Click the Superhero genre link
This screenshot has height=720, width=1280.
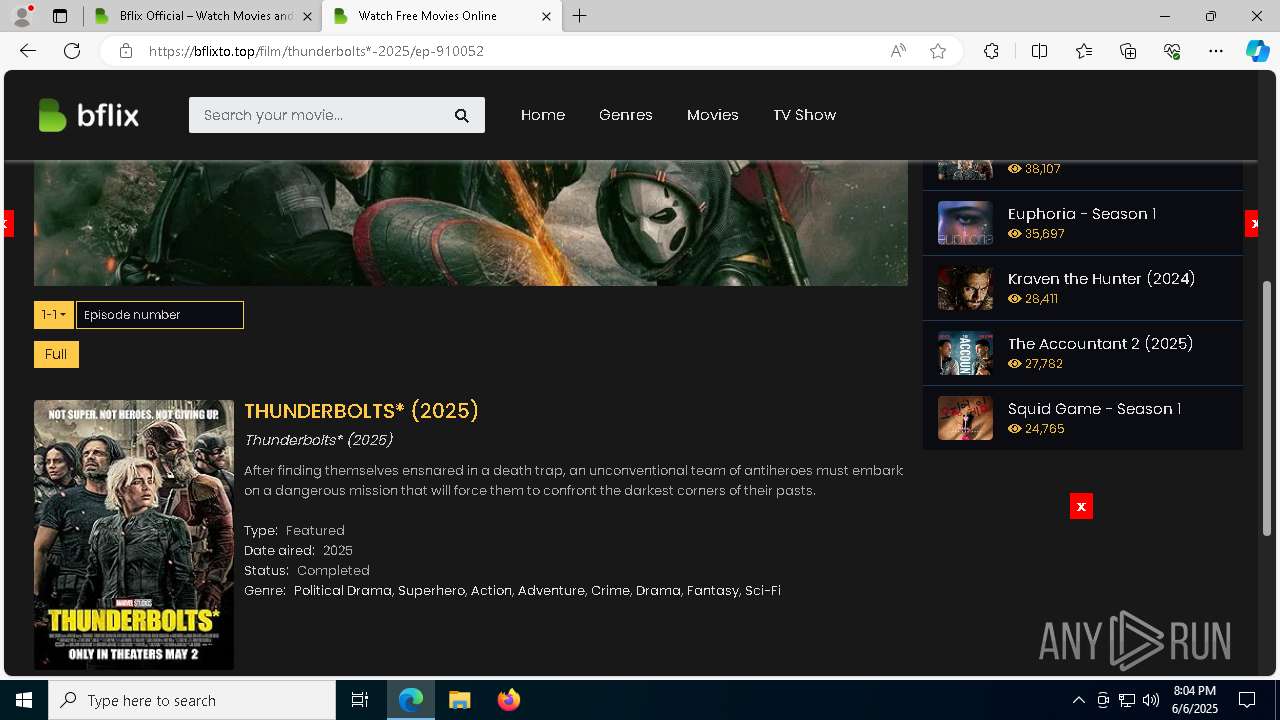[431, 591]
